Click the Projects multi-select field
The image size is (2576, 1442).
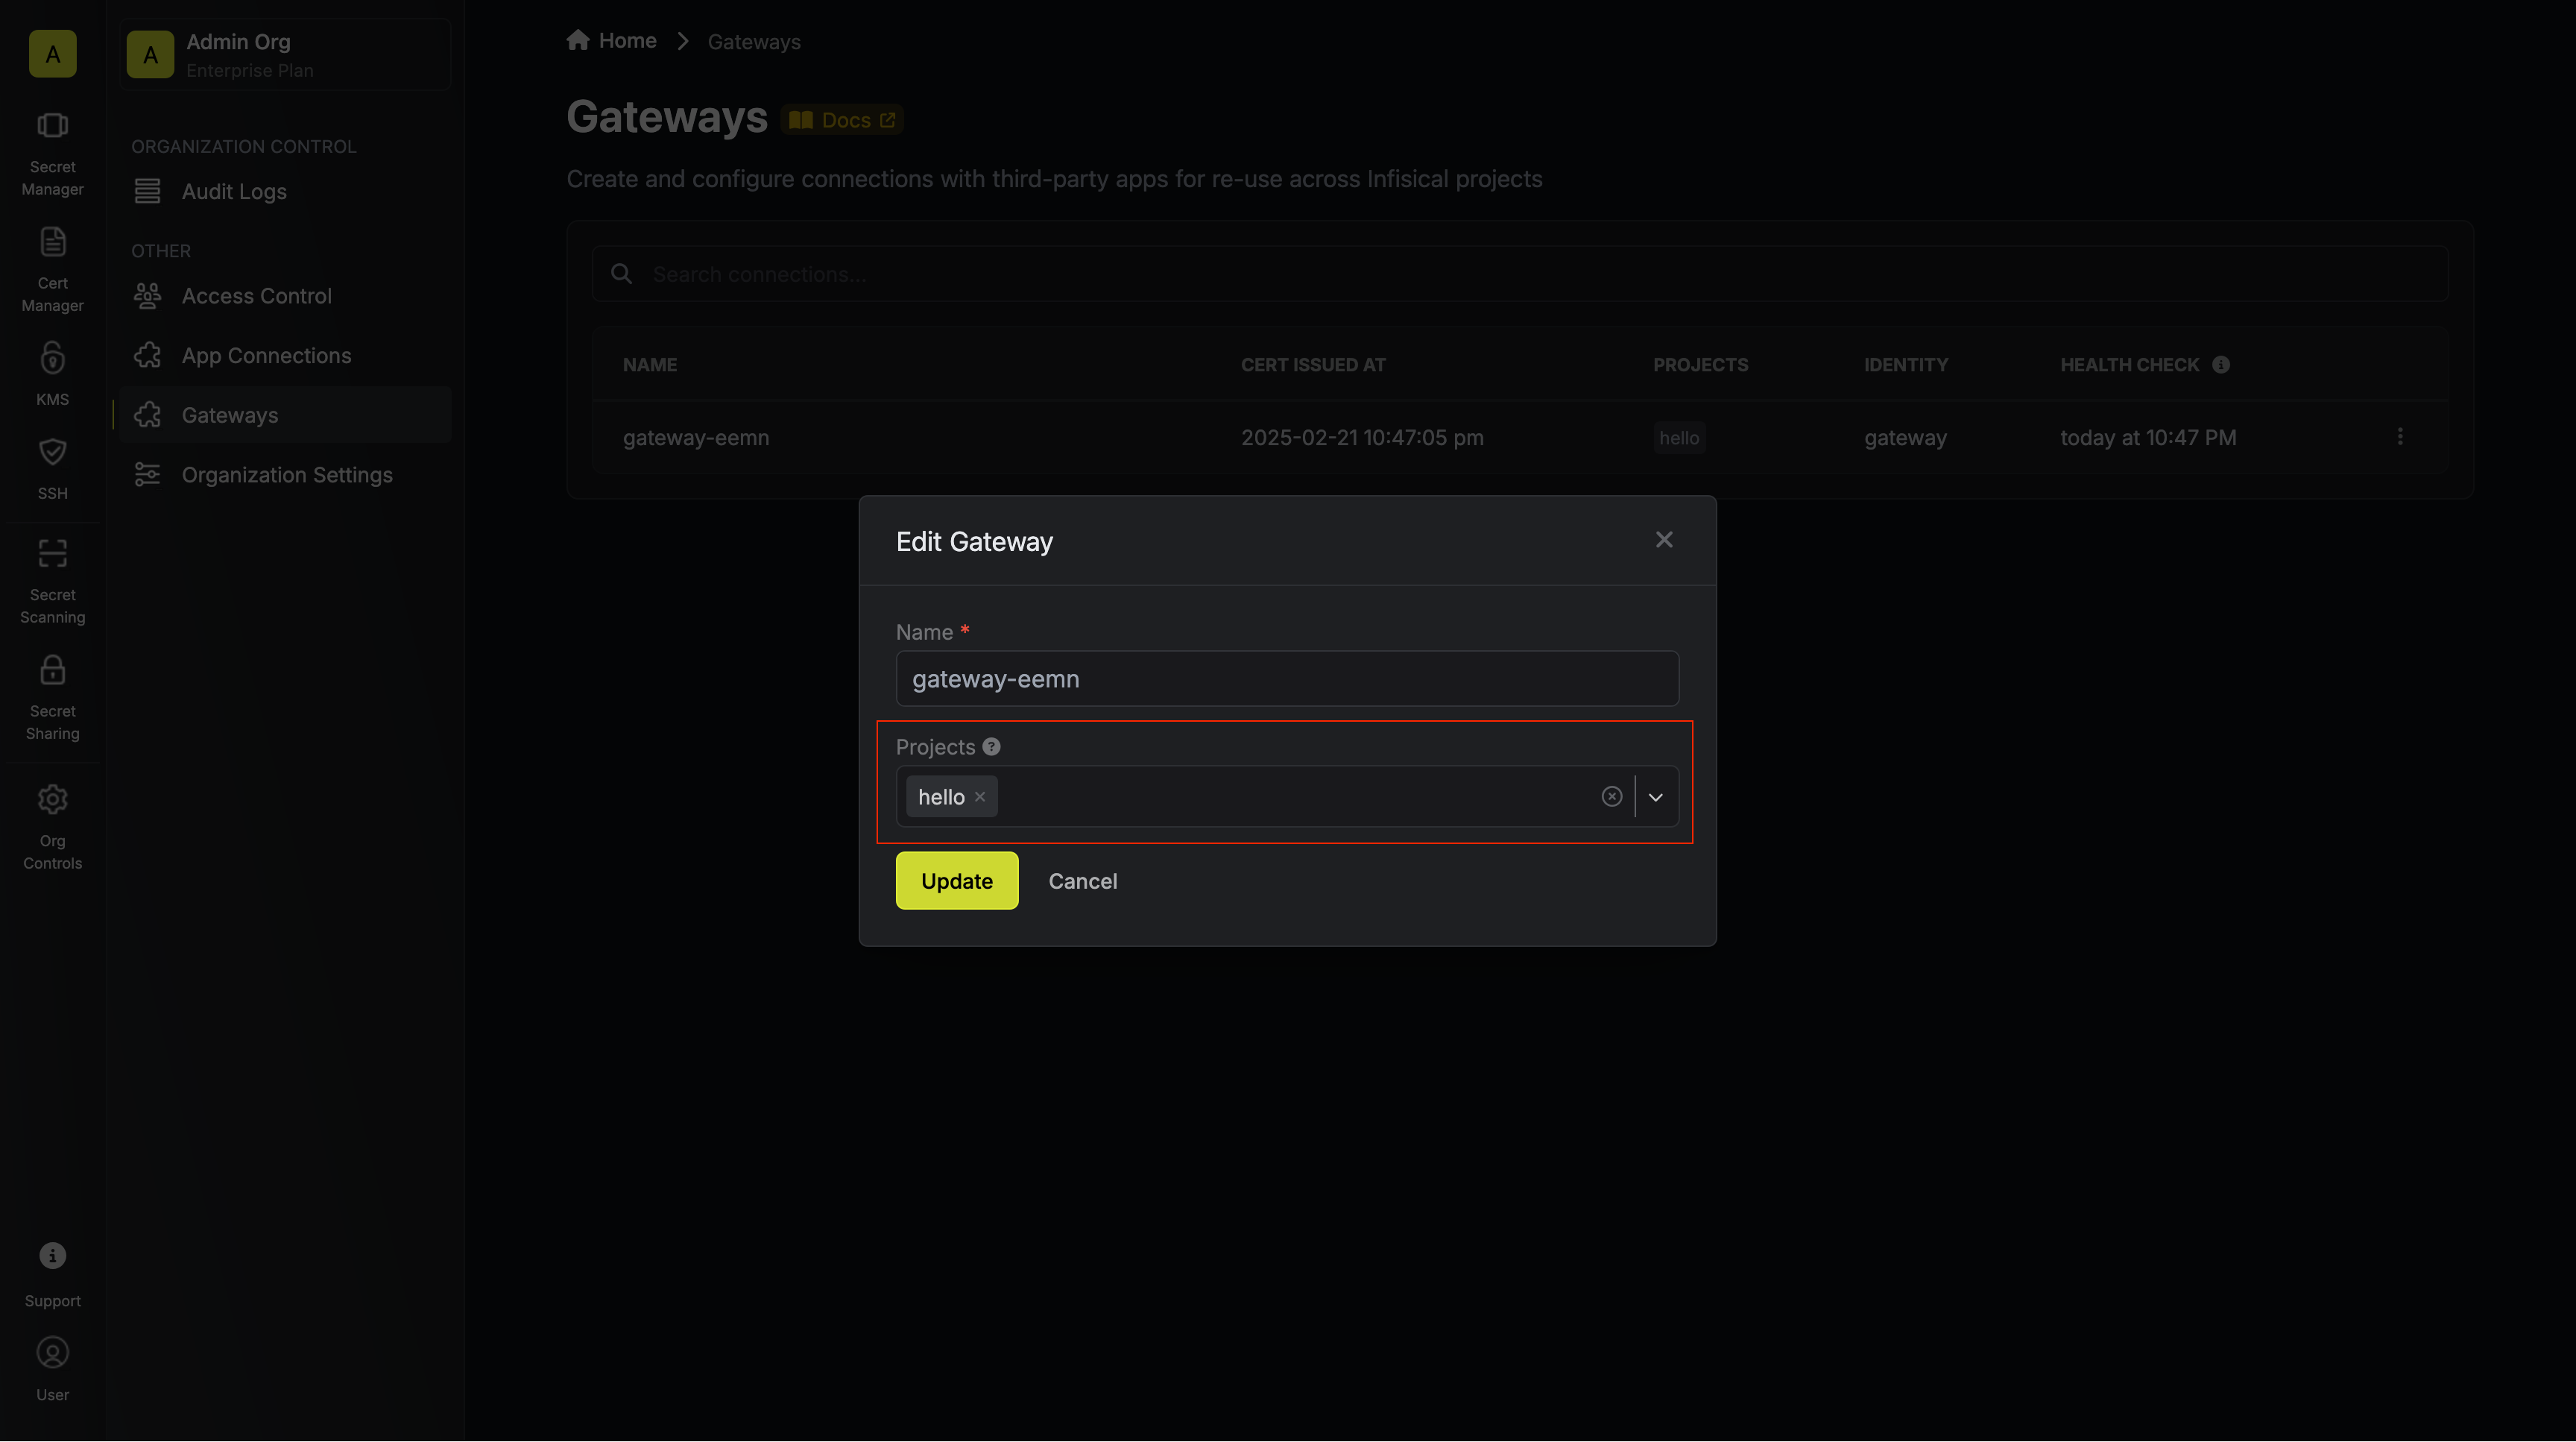(x=1287, y=797)
